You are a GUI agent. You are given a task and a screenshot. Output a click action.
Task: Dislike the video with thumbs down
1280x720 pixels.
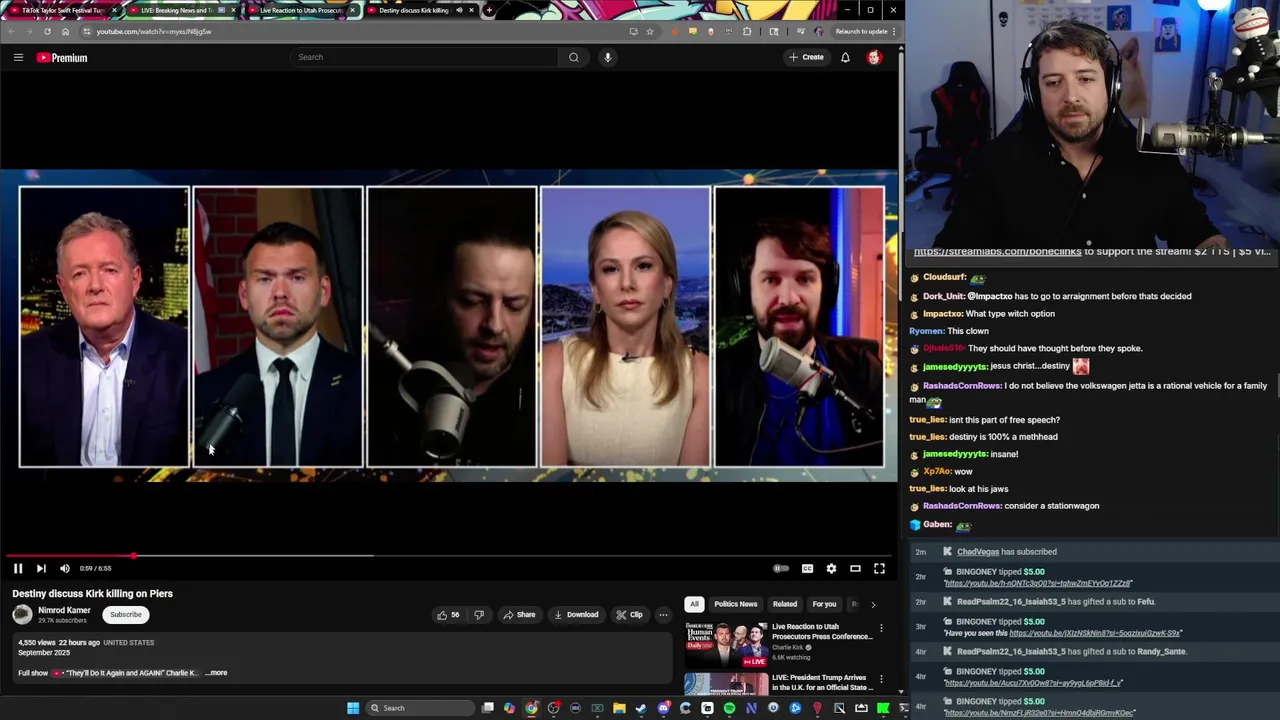(x=478, y=615)
